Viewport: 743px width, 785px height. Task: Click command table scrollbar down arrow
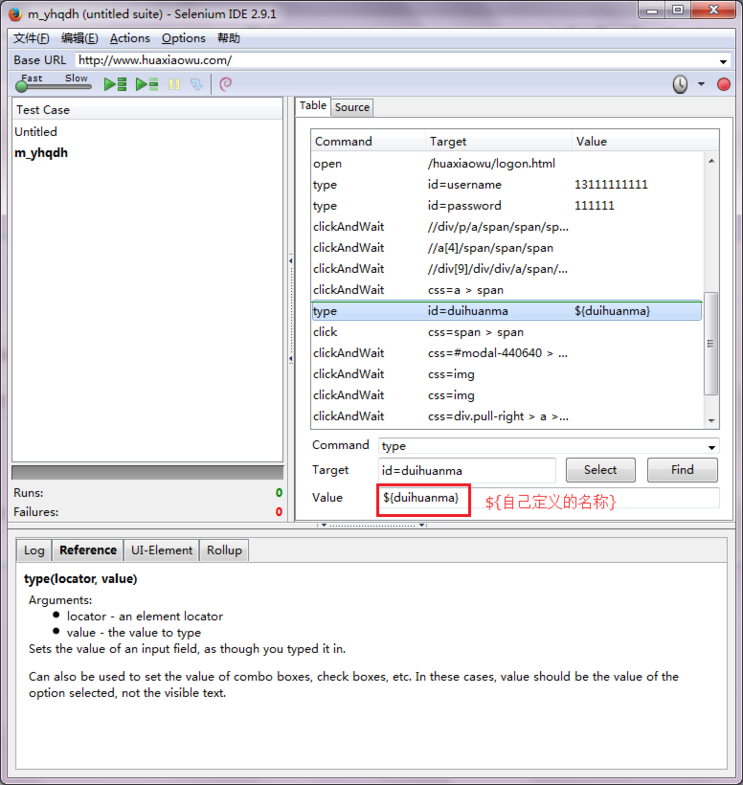(711, 421)
